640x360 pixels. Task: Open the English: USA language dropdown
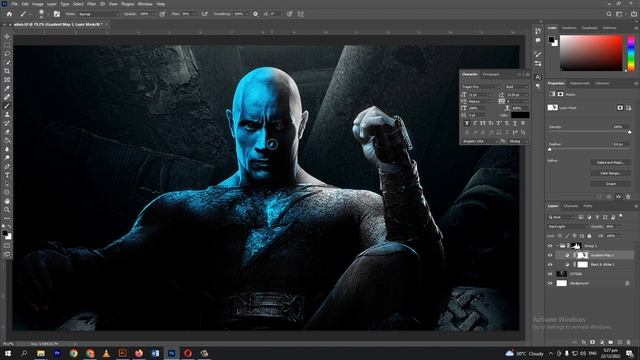tap(480, 141)
